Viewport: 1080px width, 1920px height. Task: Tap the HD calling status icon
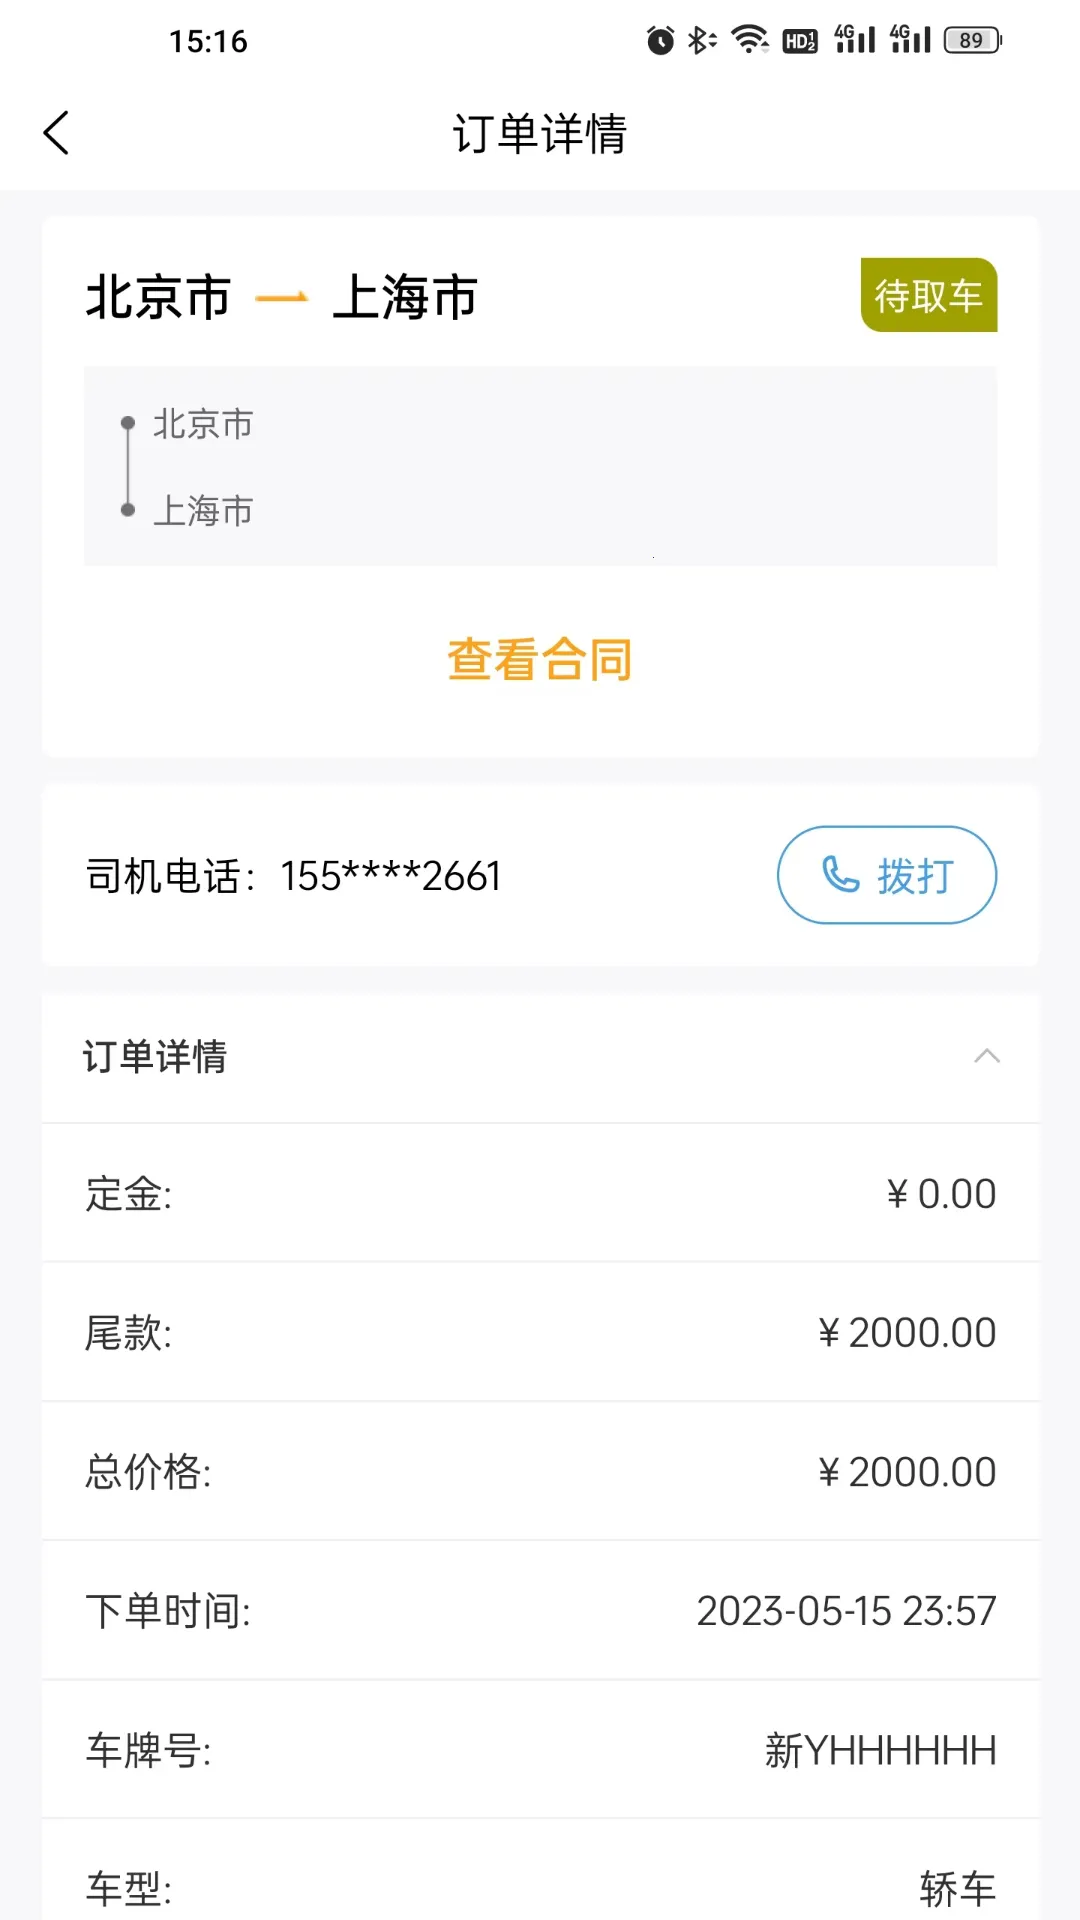800,41
